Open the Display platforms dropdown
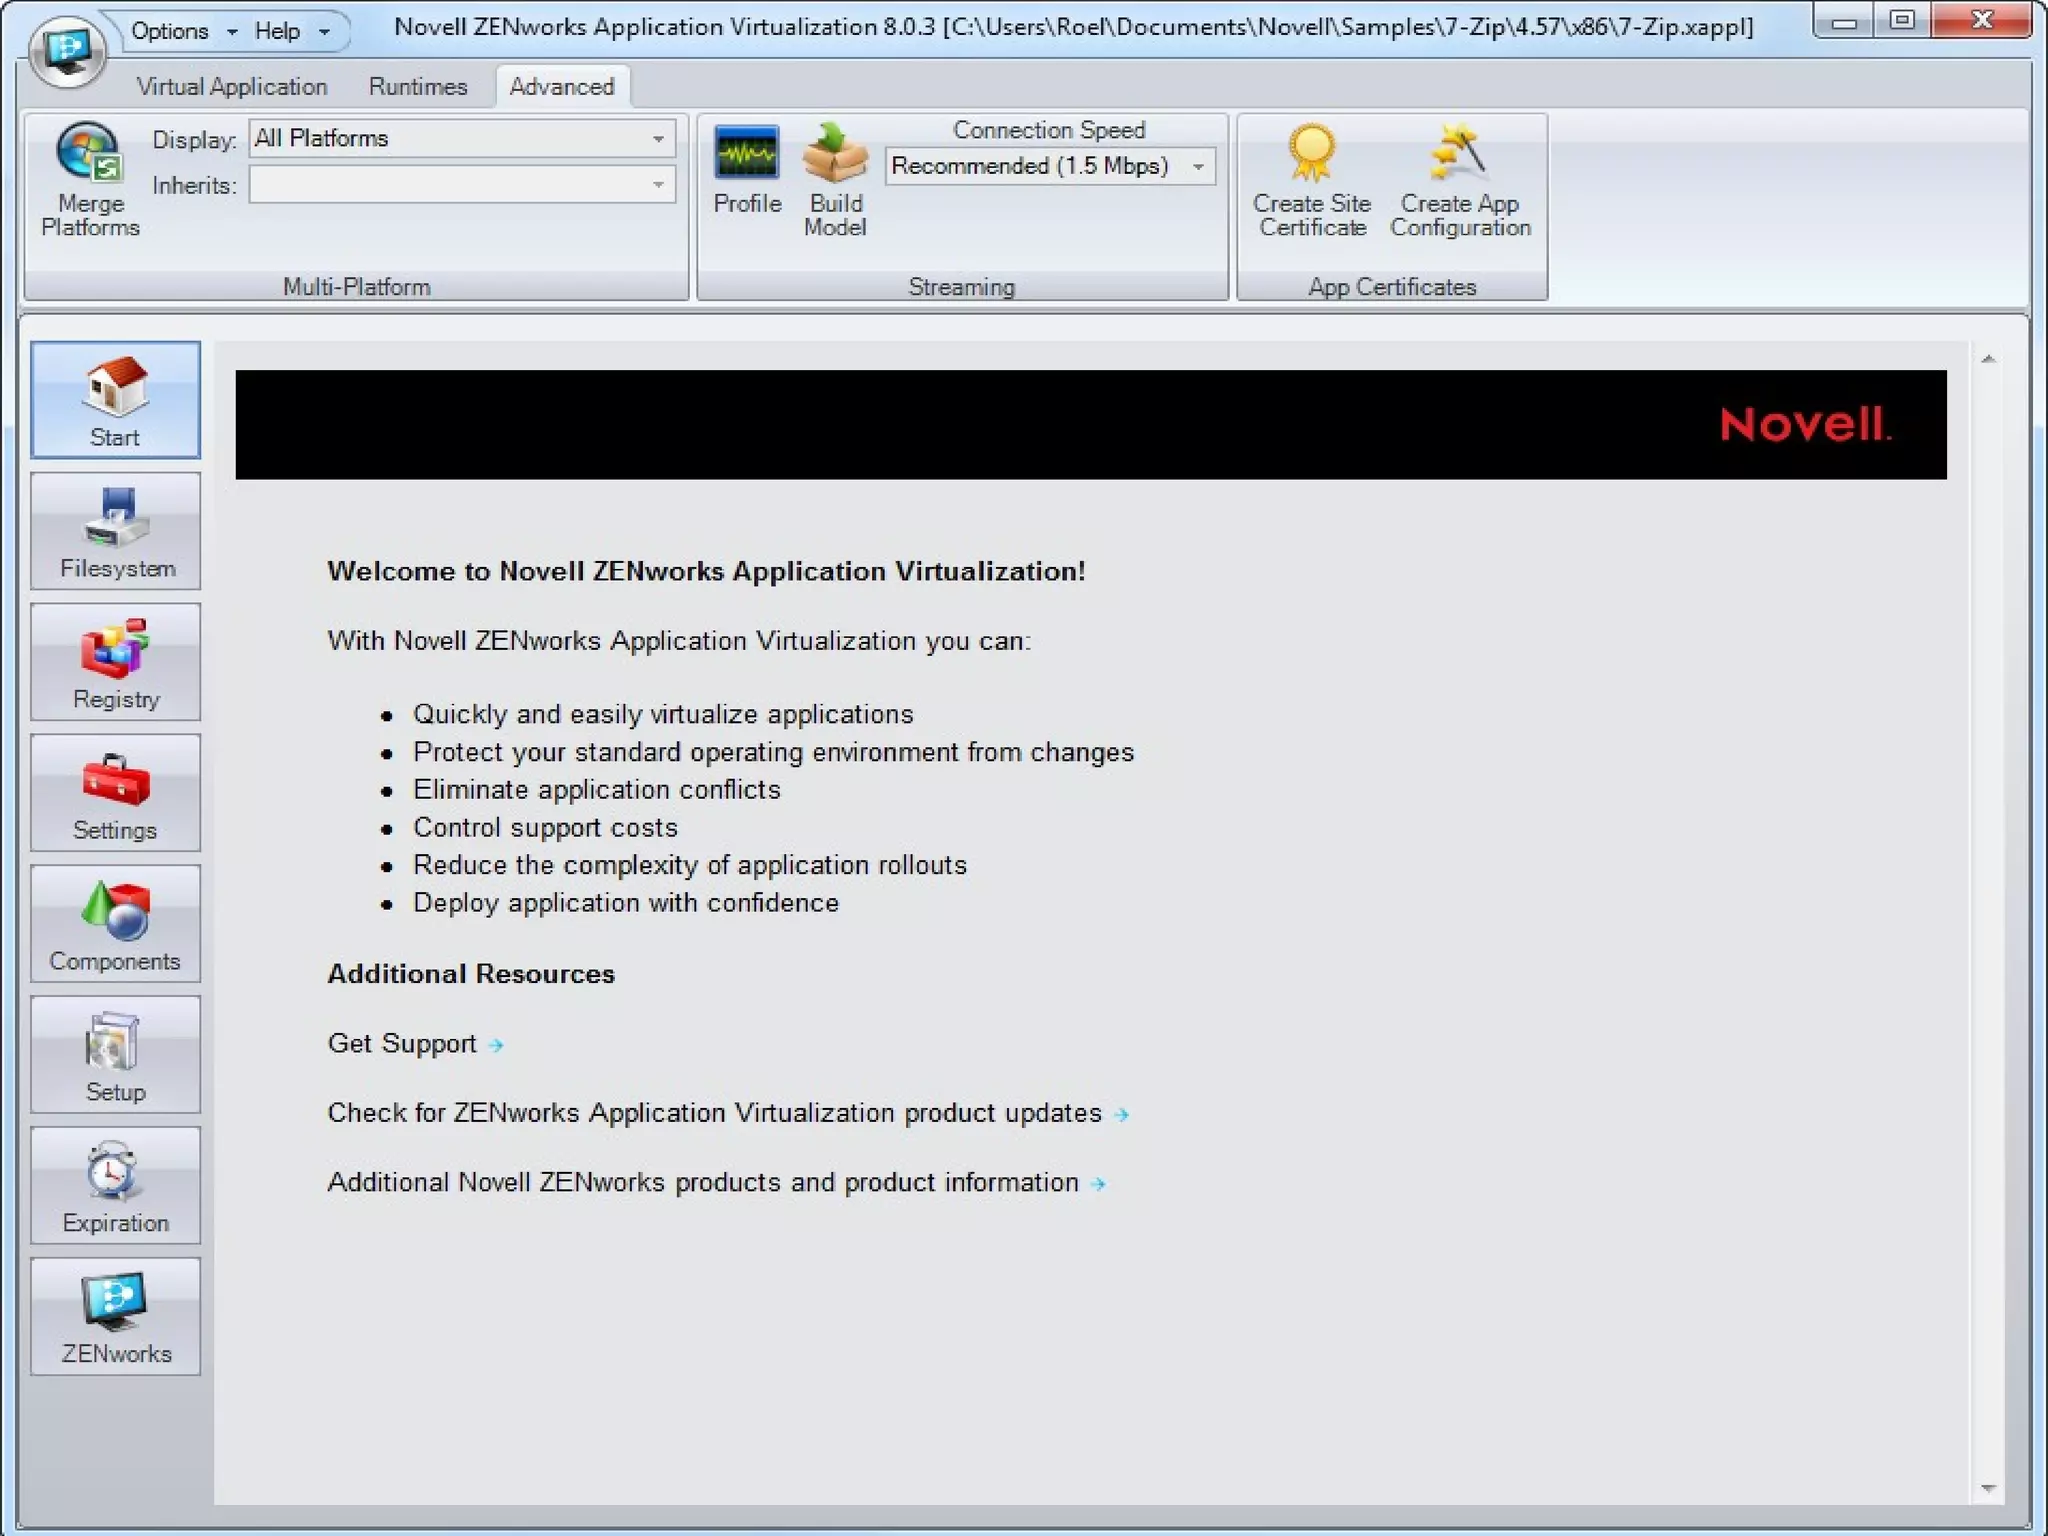This screenshot has height=1536, width=2048. [462, 138]
